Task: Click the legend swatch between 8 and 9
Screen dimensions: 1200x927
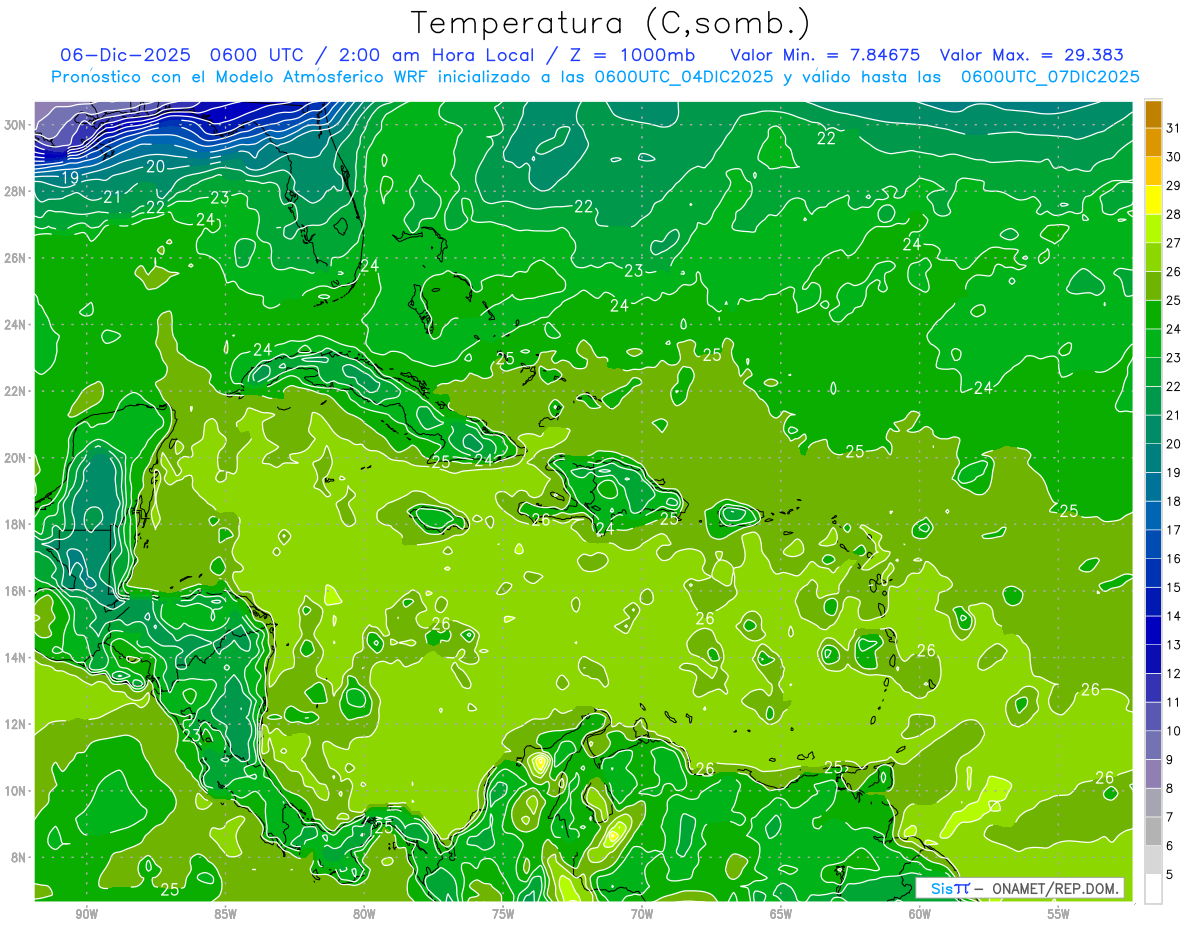Action: click(1153, 774)
